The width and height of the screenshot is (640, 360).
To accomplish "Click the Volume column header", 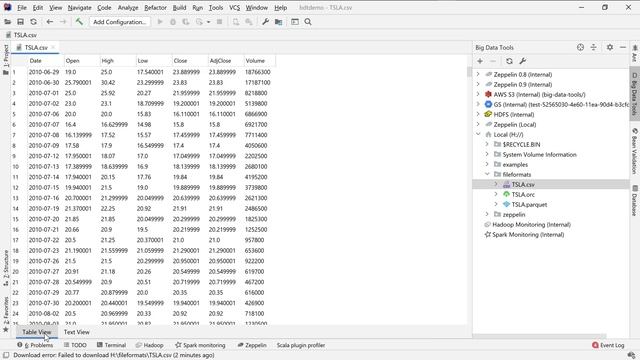I will click(260, 61).
